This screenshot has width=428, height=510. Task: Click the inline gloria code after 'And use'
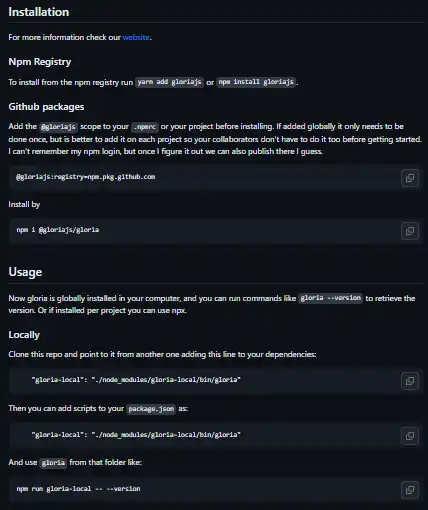pos(53,463)
